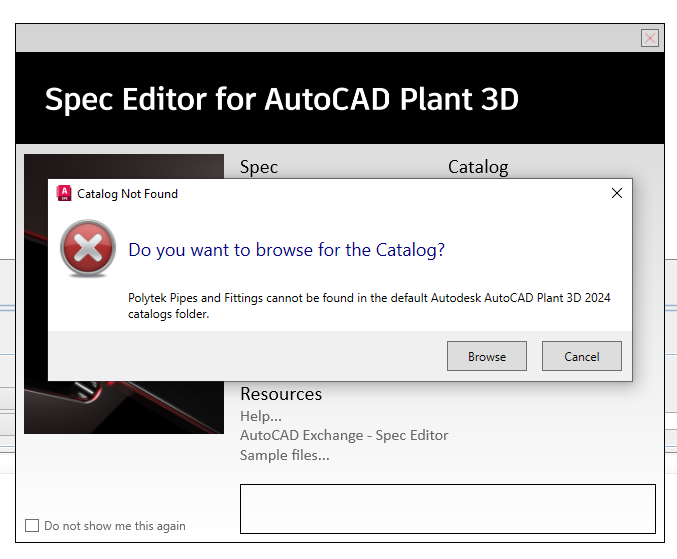Viewport: 677px width, 559px height.
Task: Close the Catalog Not Found dialog
Action: click(x=617, y=193)
